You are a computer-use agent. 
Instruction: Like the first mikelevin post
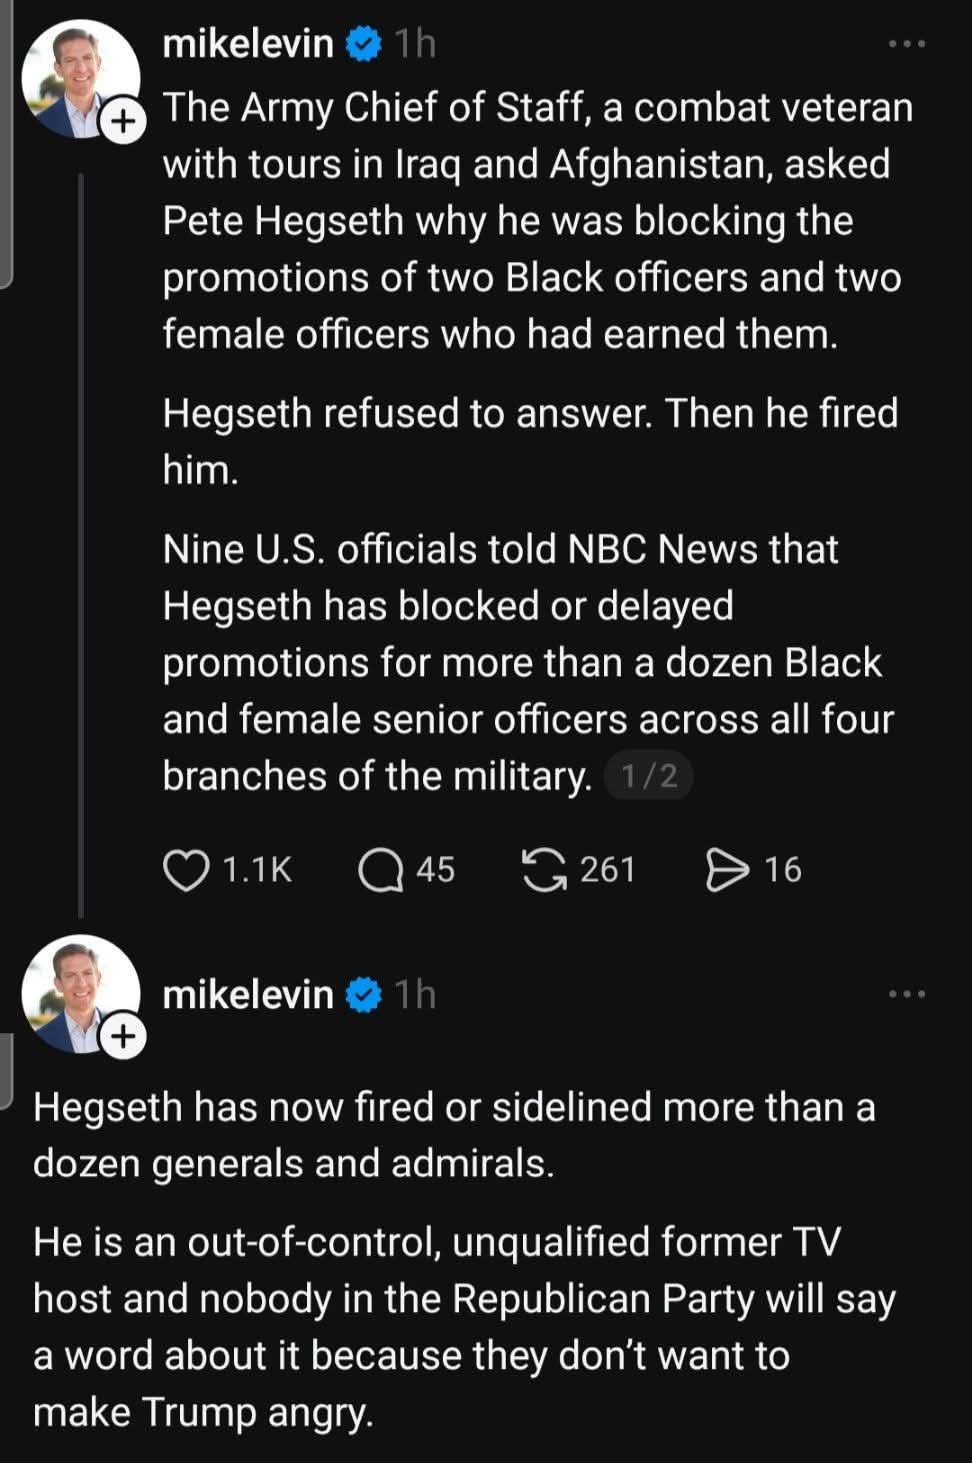[x=186, y=869]
